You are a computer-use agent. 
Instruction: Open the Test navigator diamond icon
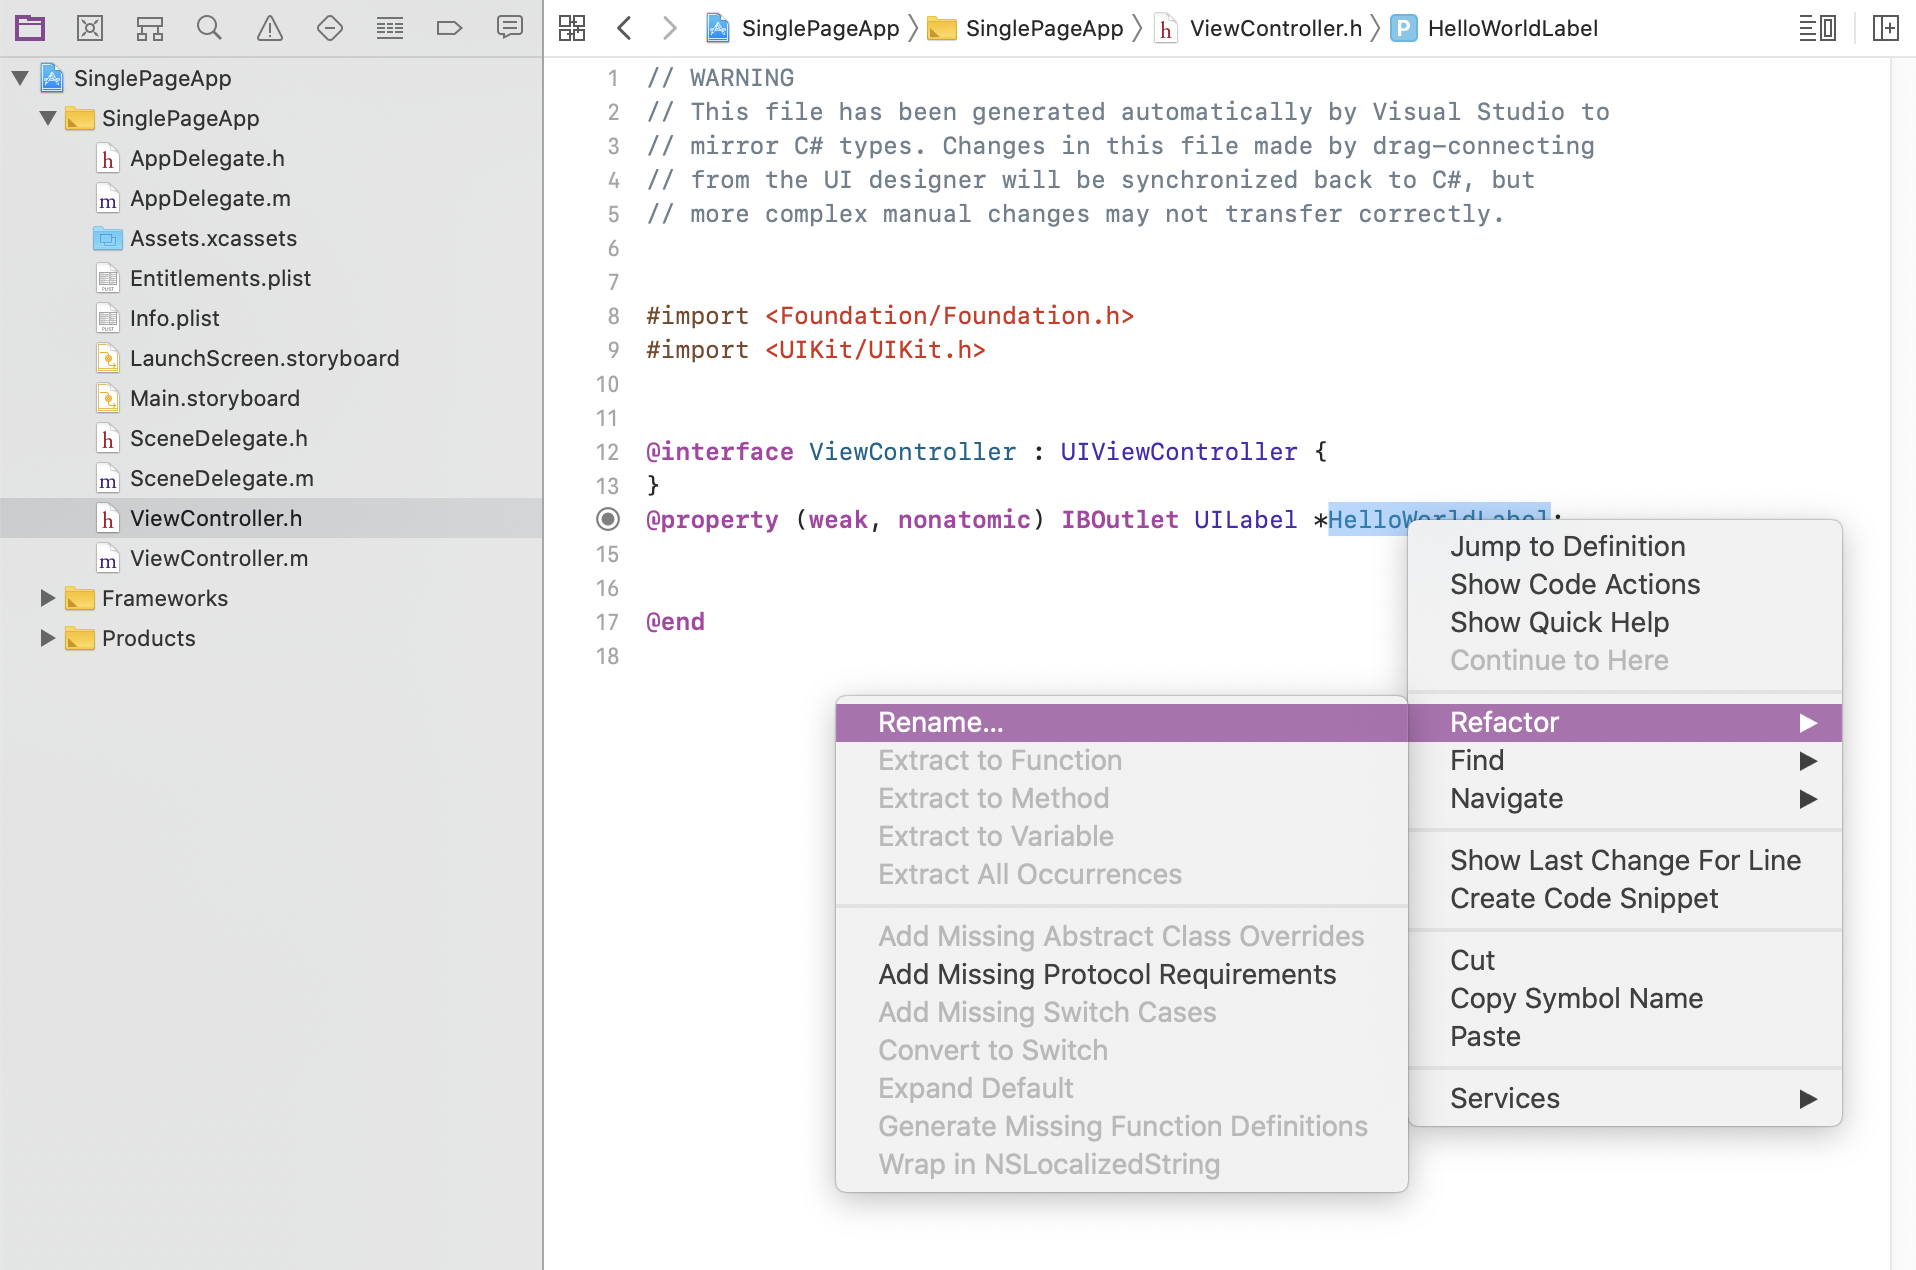(330, 28)
